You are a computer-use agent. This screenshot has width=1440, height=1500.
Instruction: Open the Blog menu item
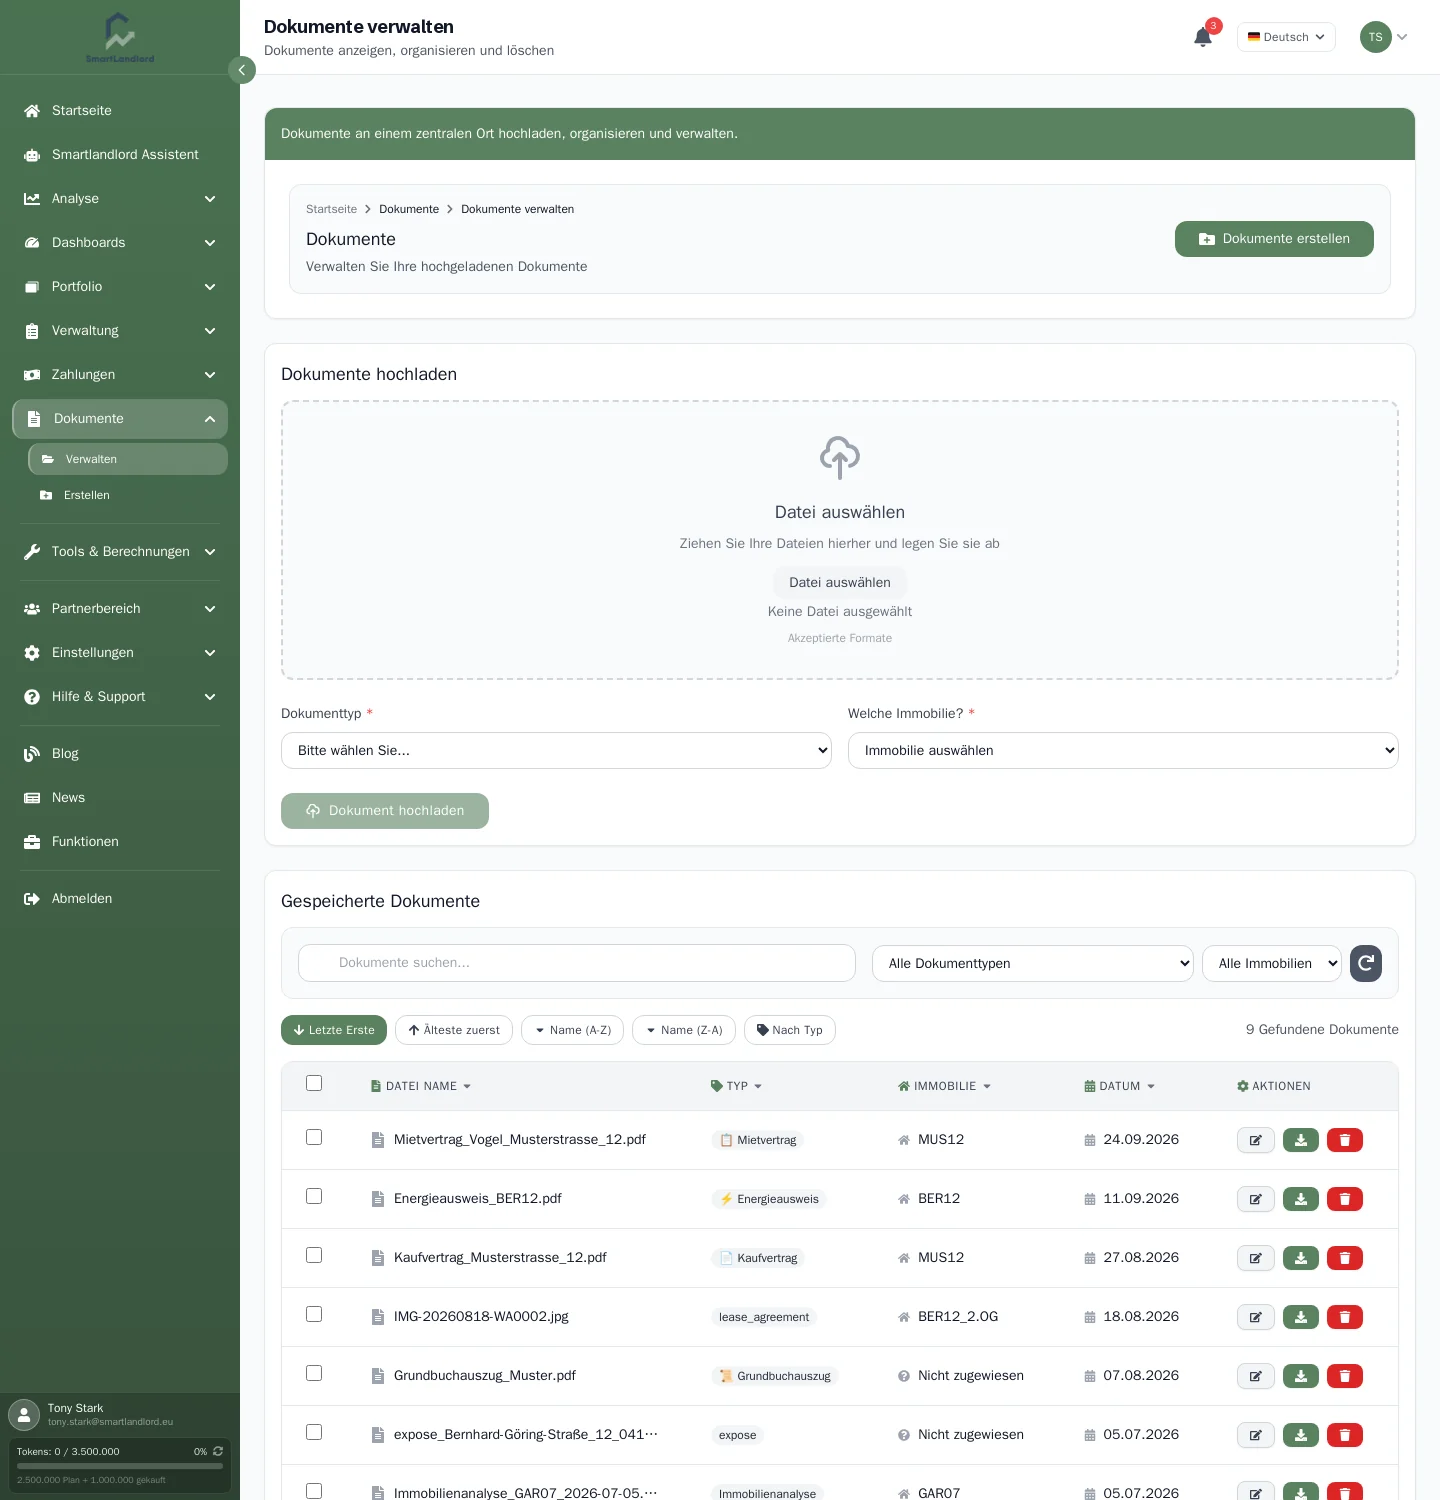(120, 754)
